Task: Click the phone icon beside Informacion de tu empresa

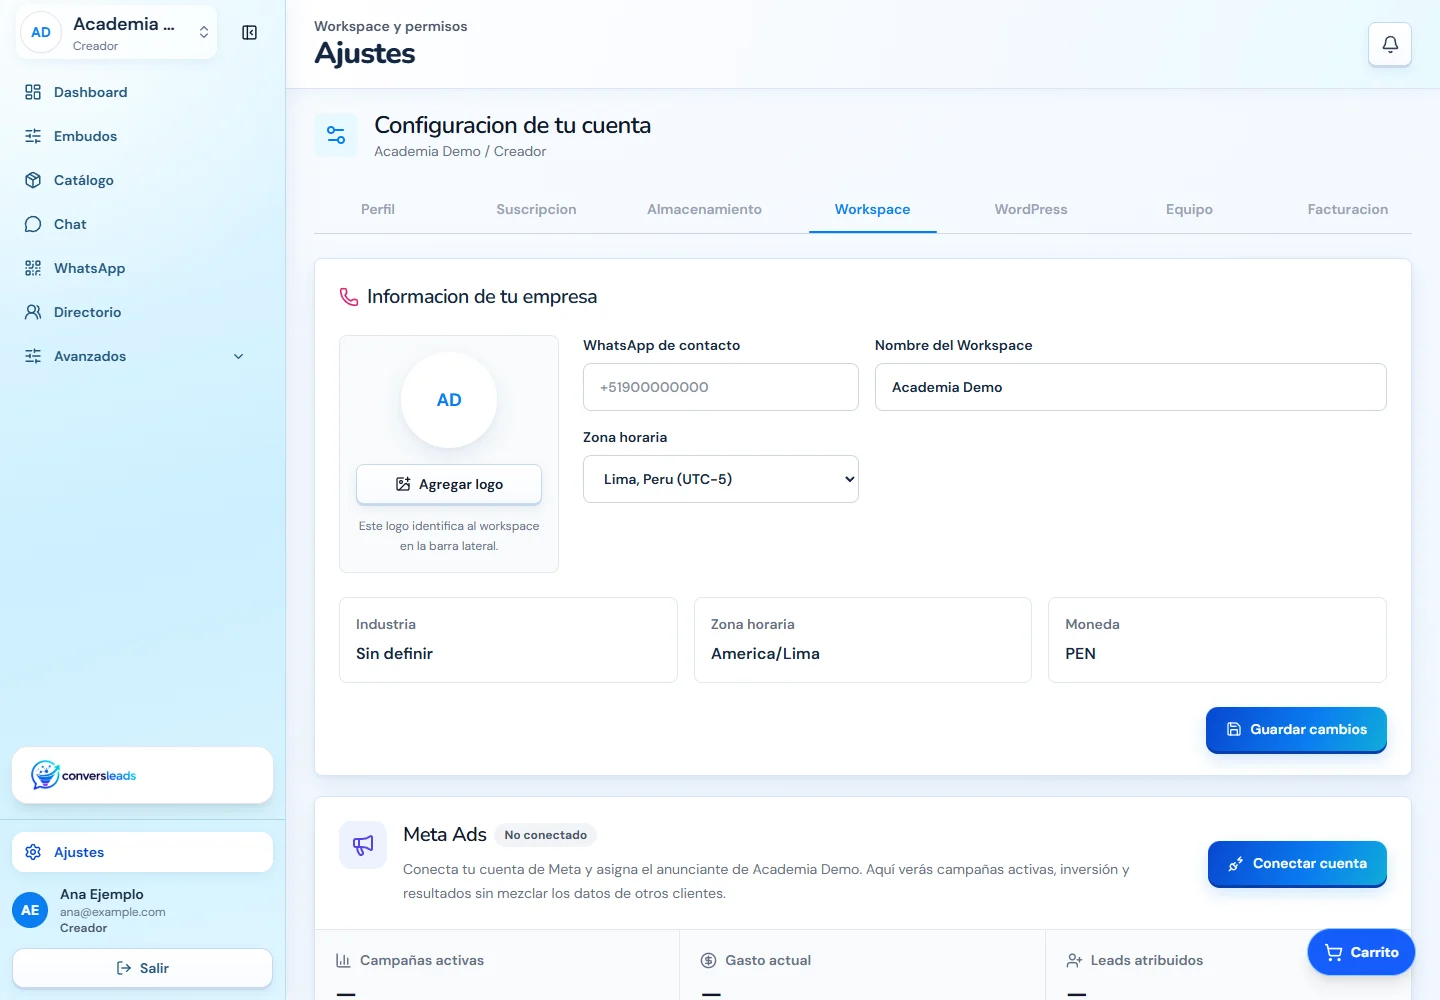Action: (349, 297)
